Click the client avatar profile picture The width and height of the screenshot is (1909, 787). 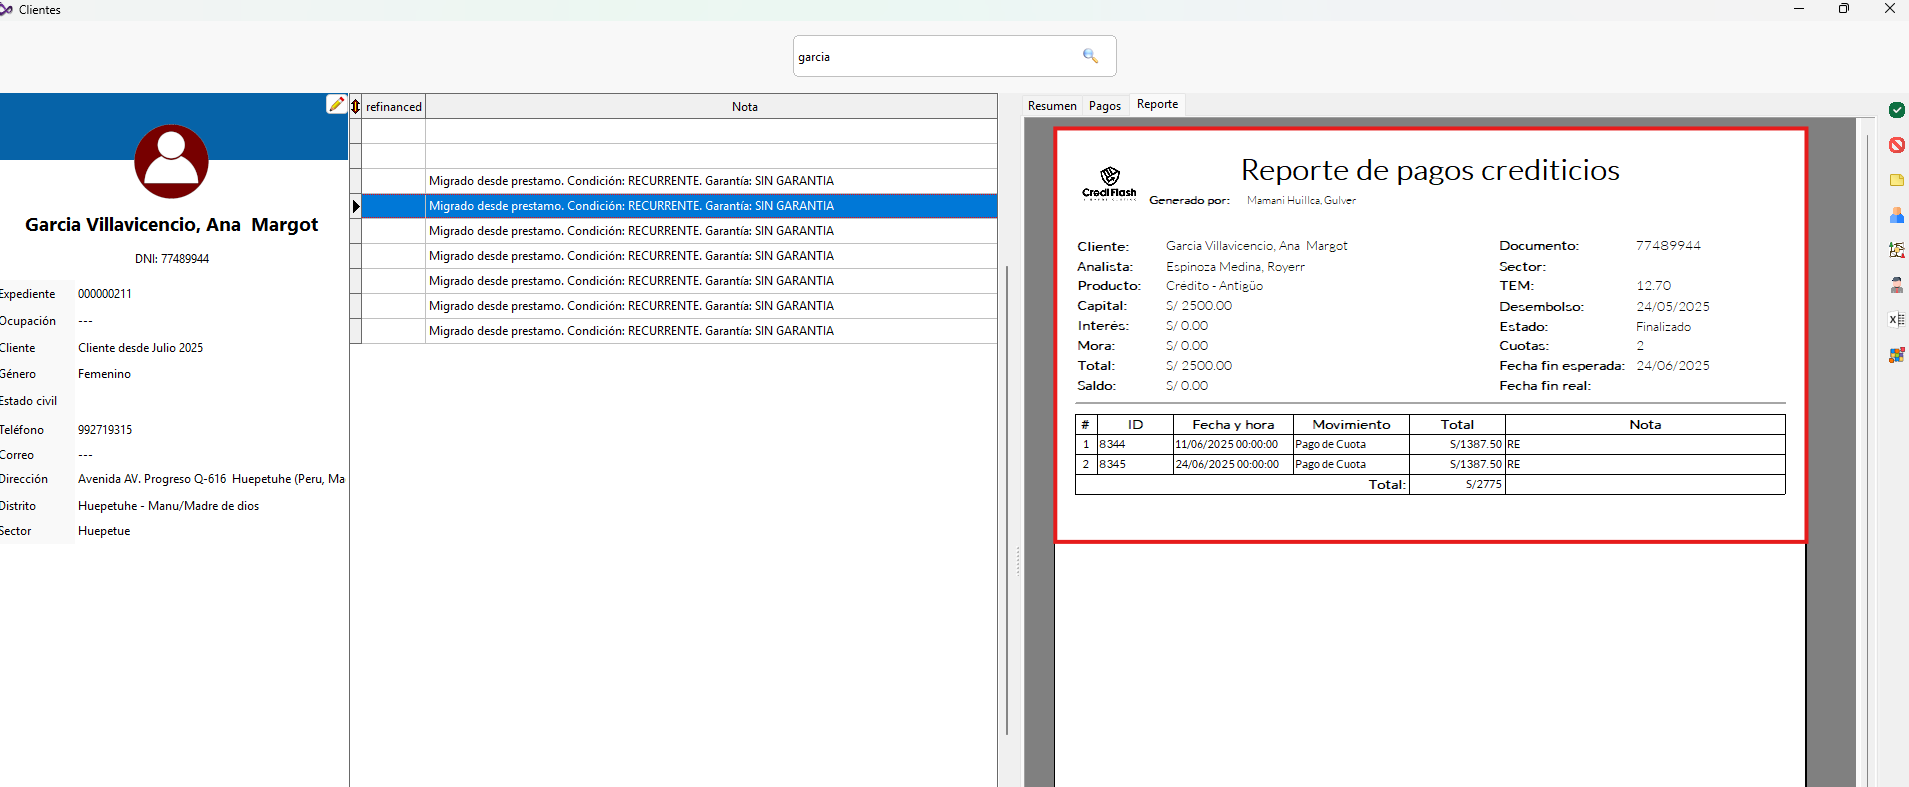(171, 161)
